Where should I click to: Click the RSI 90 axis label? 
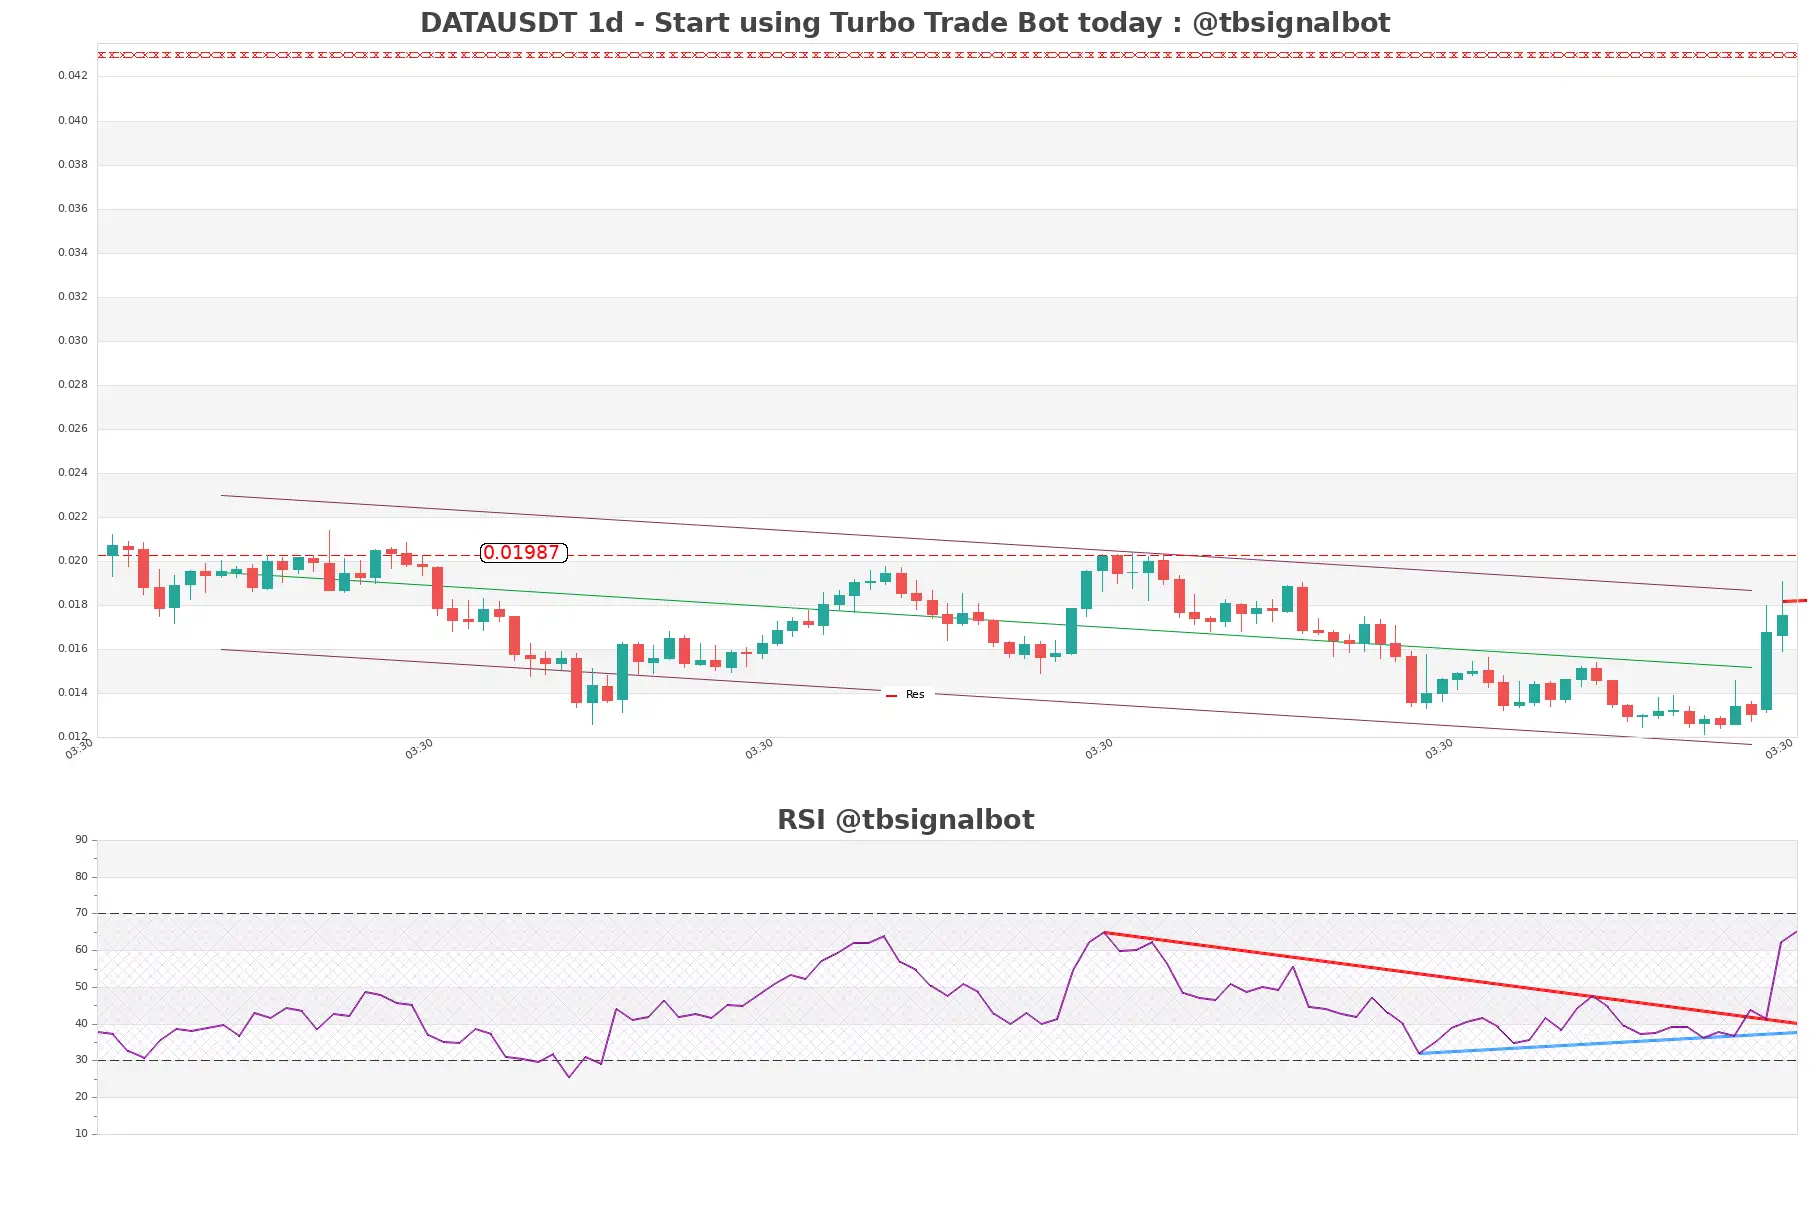coord(81,840)
